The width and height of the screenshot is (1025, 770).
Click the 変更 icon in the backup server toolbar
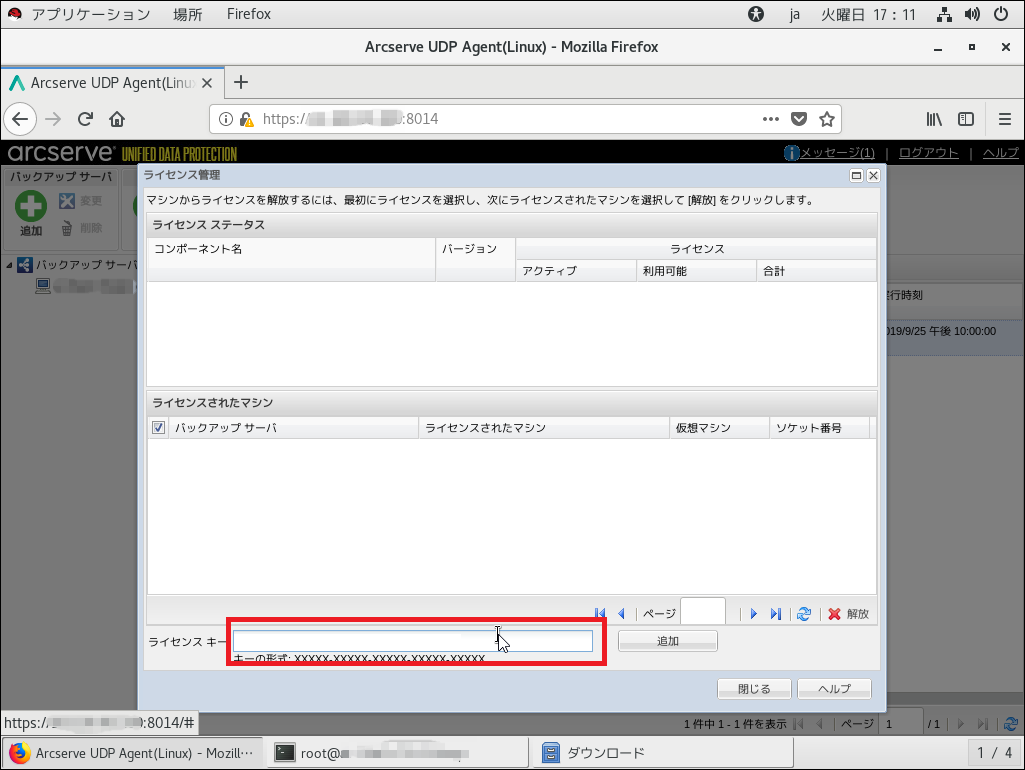[x=67, y=201]
